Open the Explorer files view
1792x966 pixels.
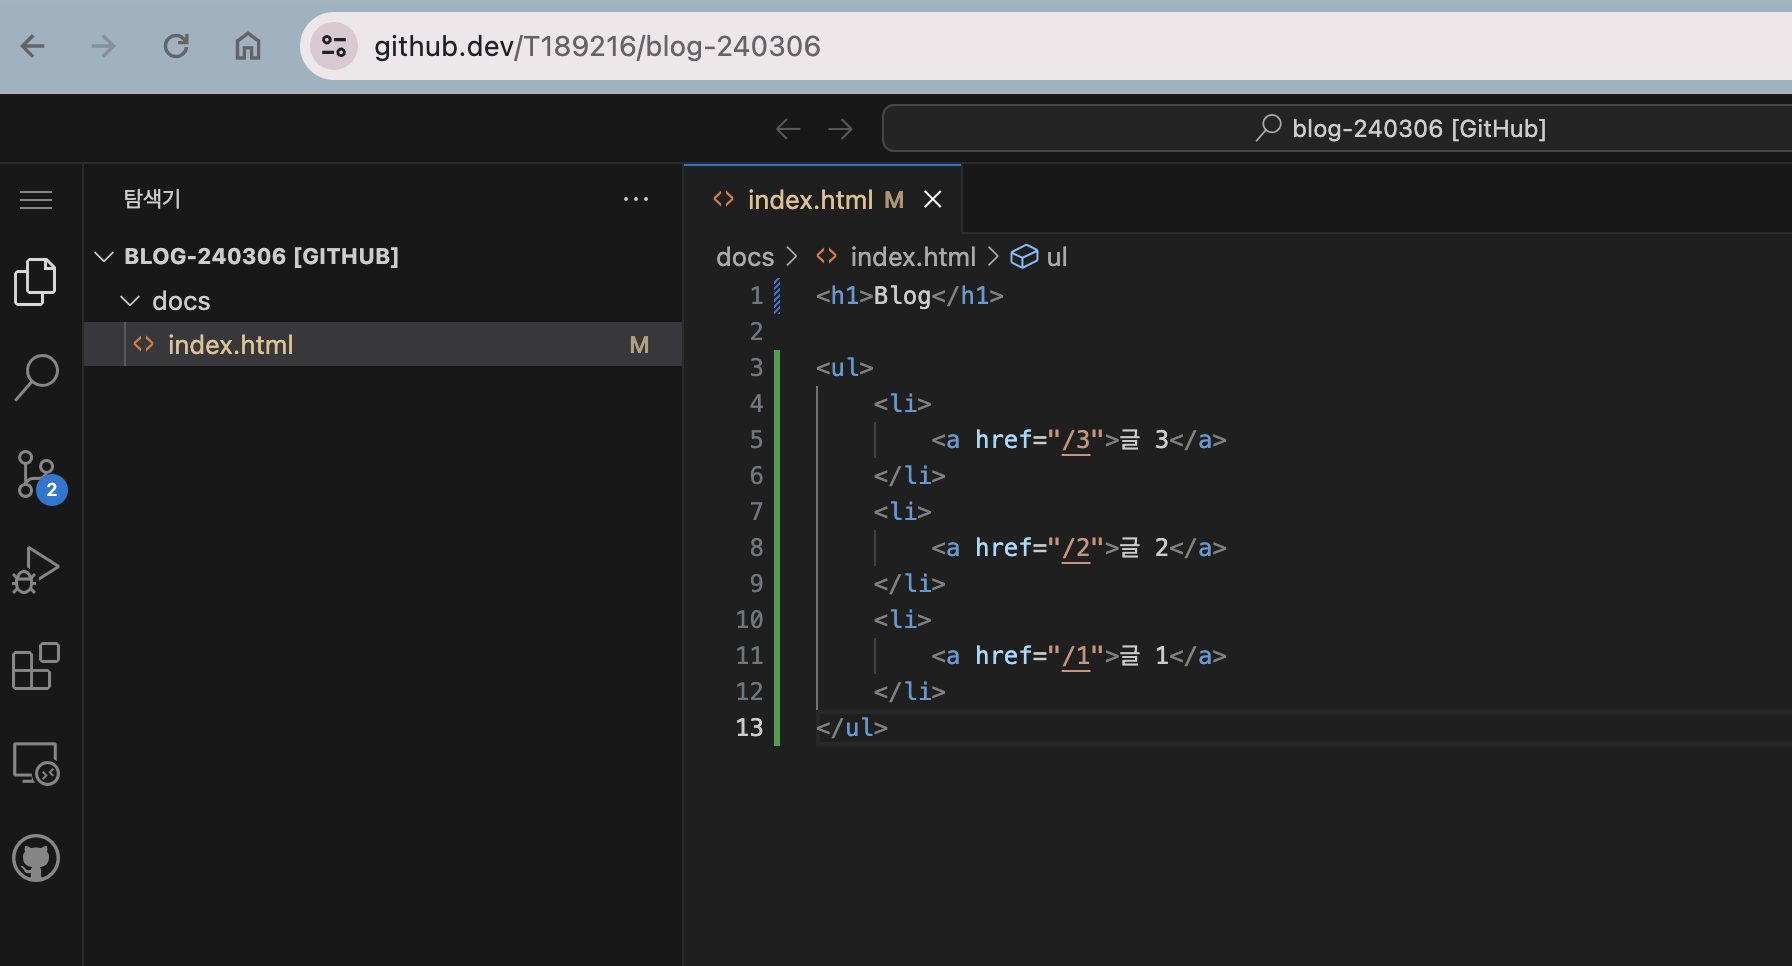pos(36,282)
